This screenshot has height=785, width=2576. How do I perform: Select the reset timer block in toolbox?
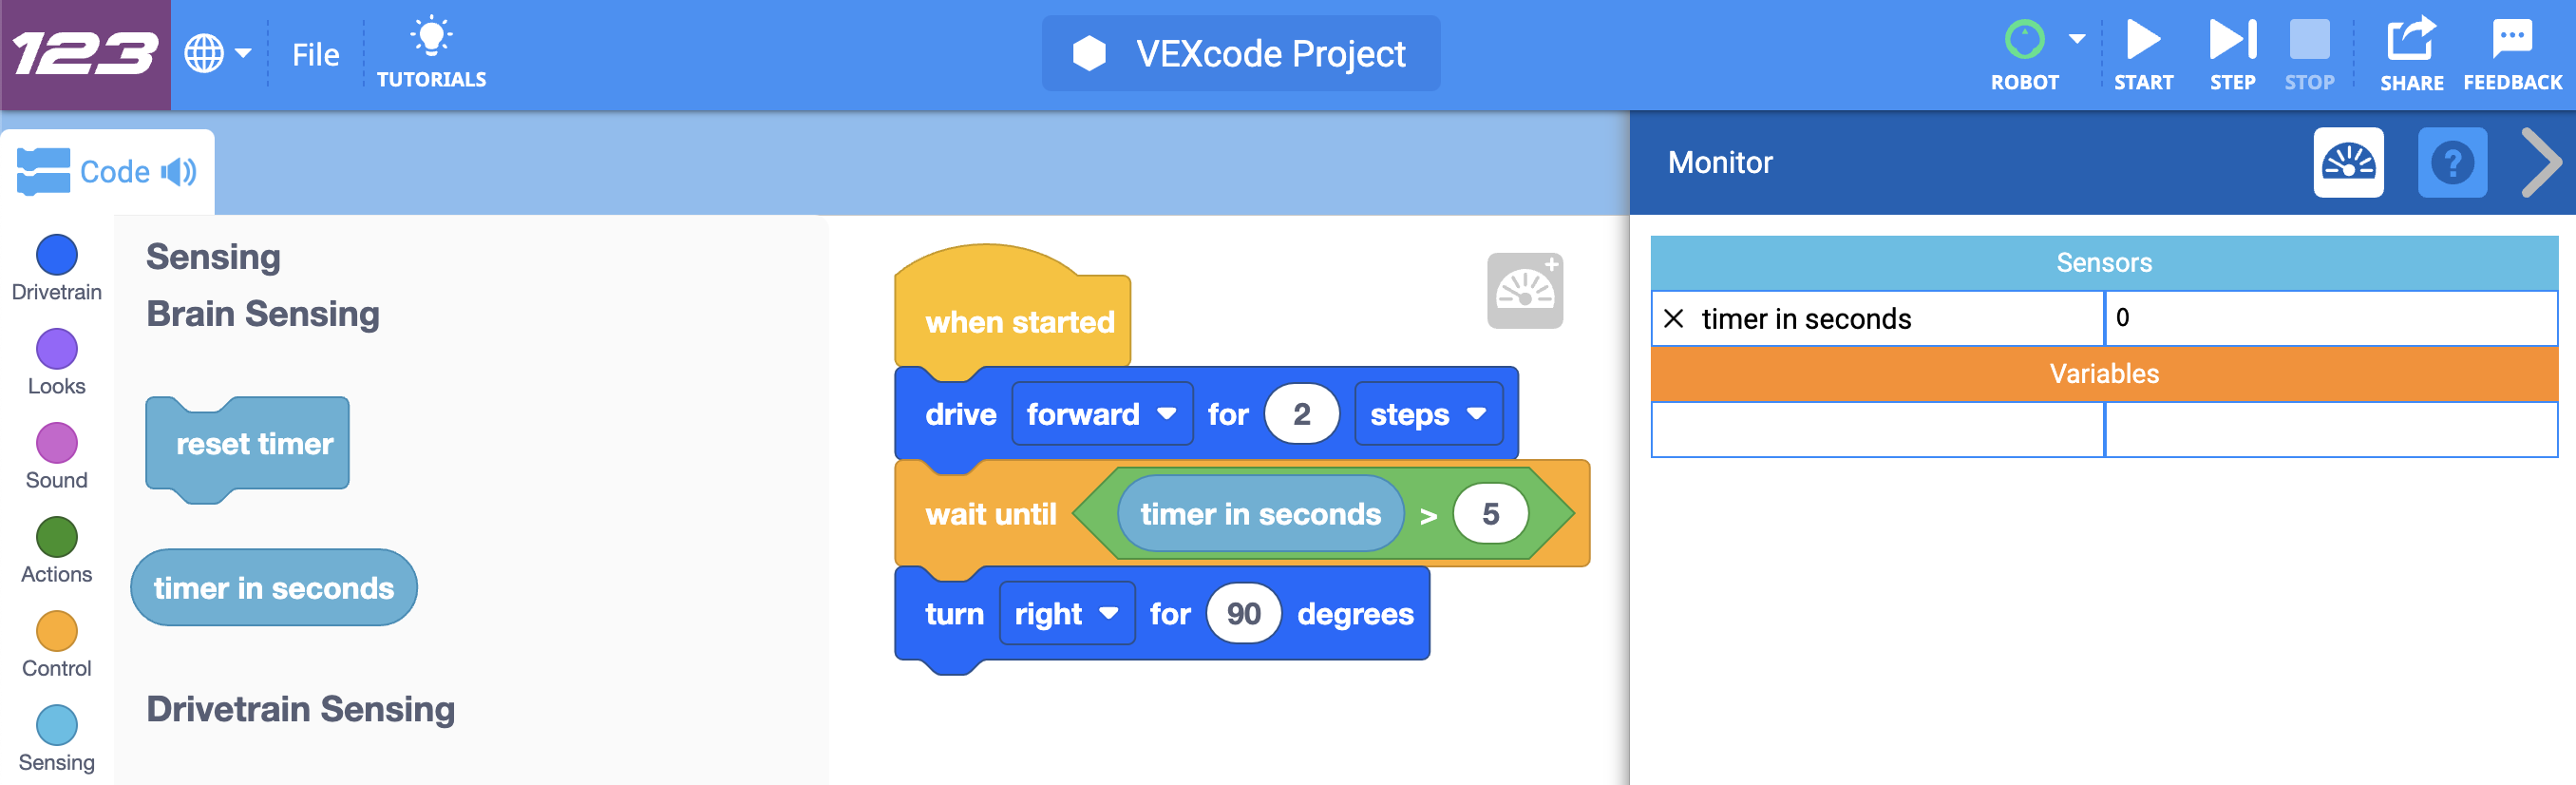click(x=247, y=444)
